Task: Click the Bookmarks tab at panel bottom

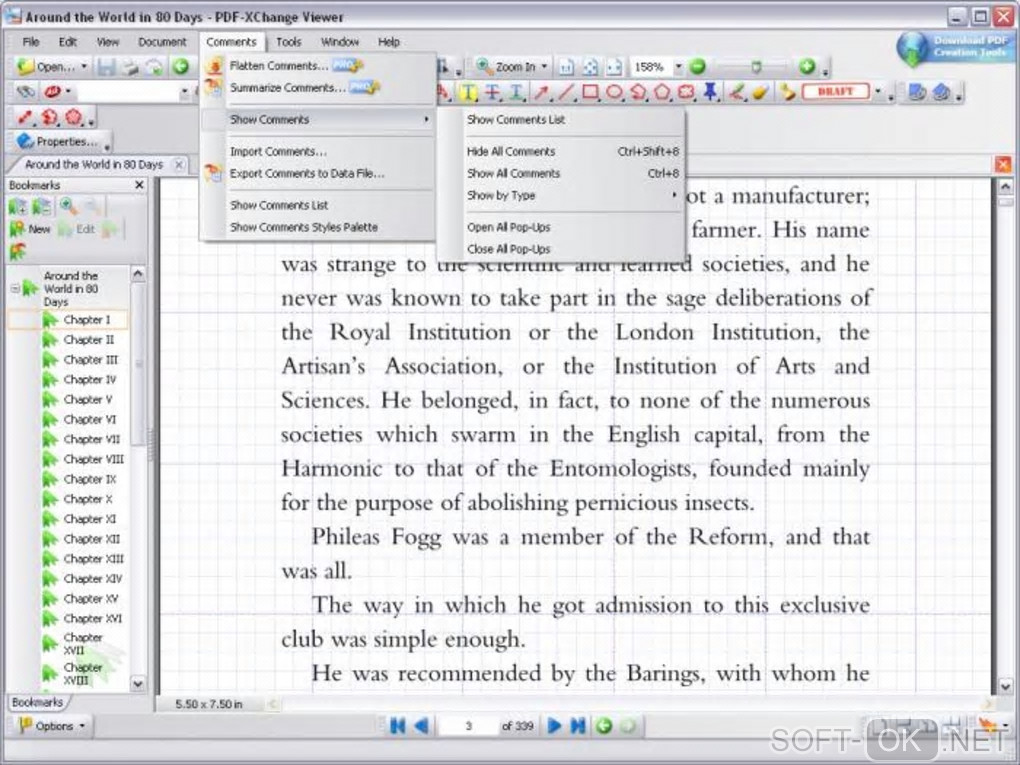Action: click(x=37, y=703)
